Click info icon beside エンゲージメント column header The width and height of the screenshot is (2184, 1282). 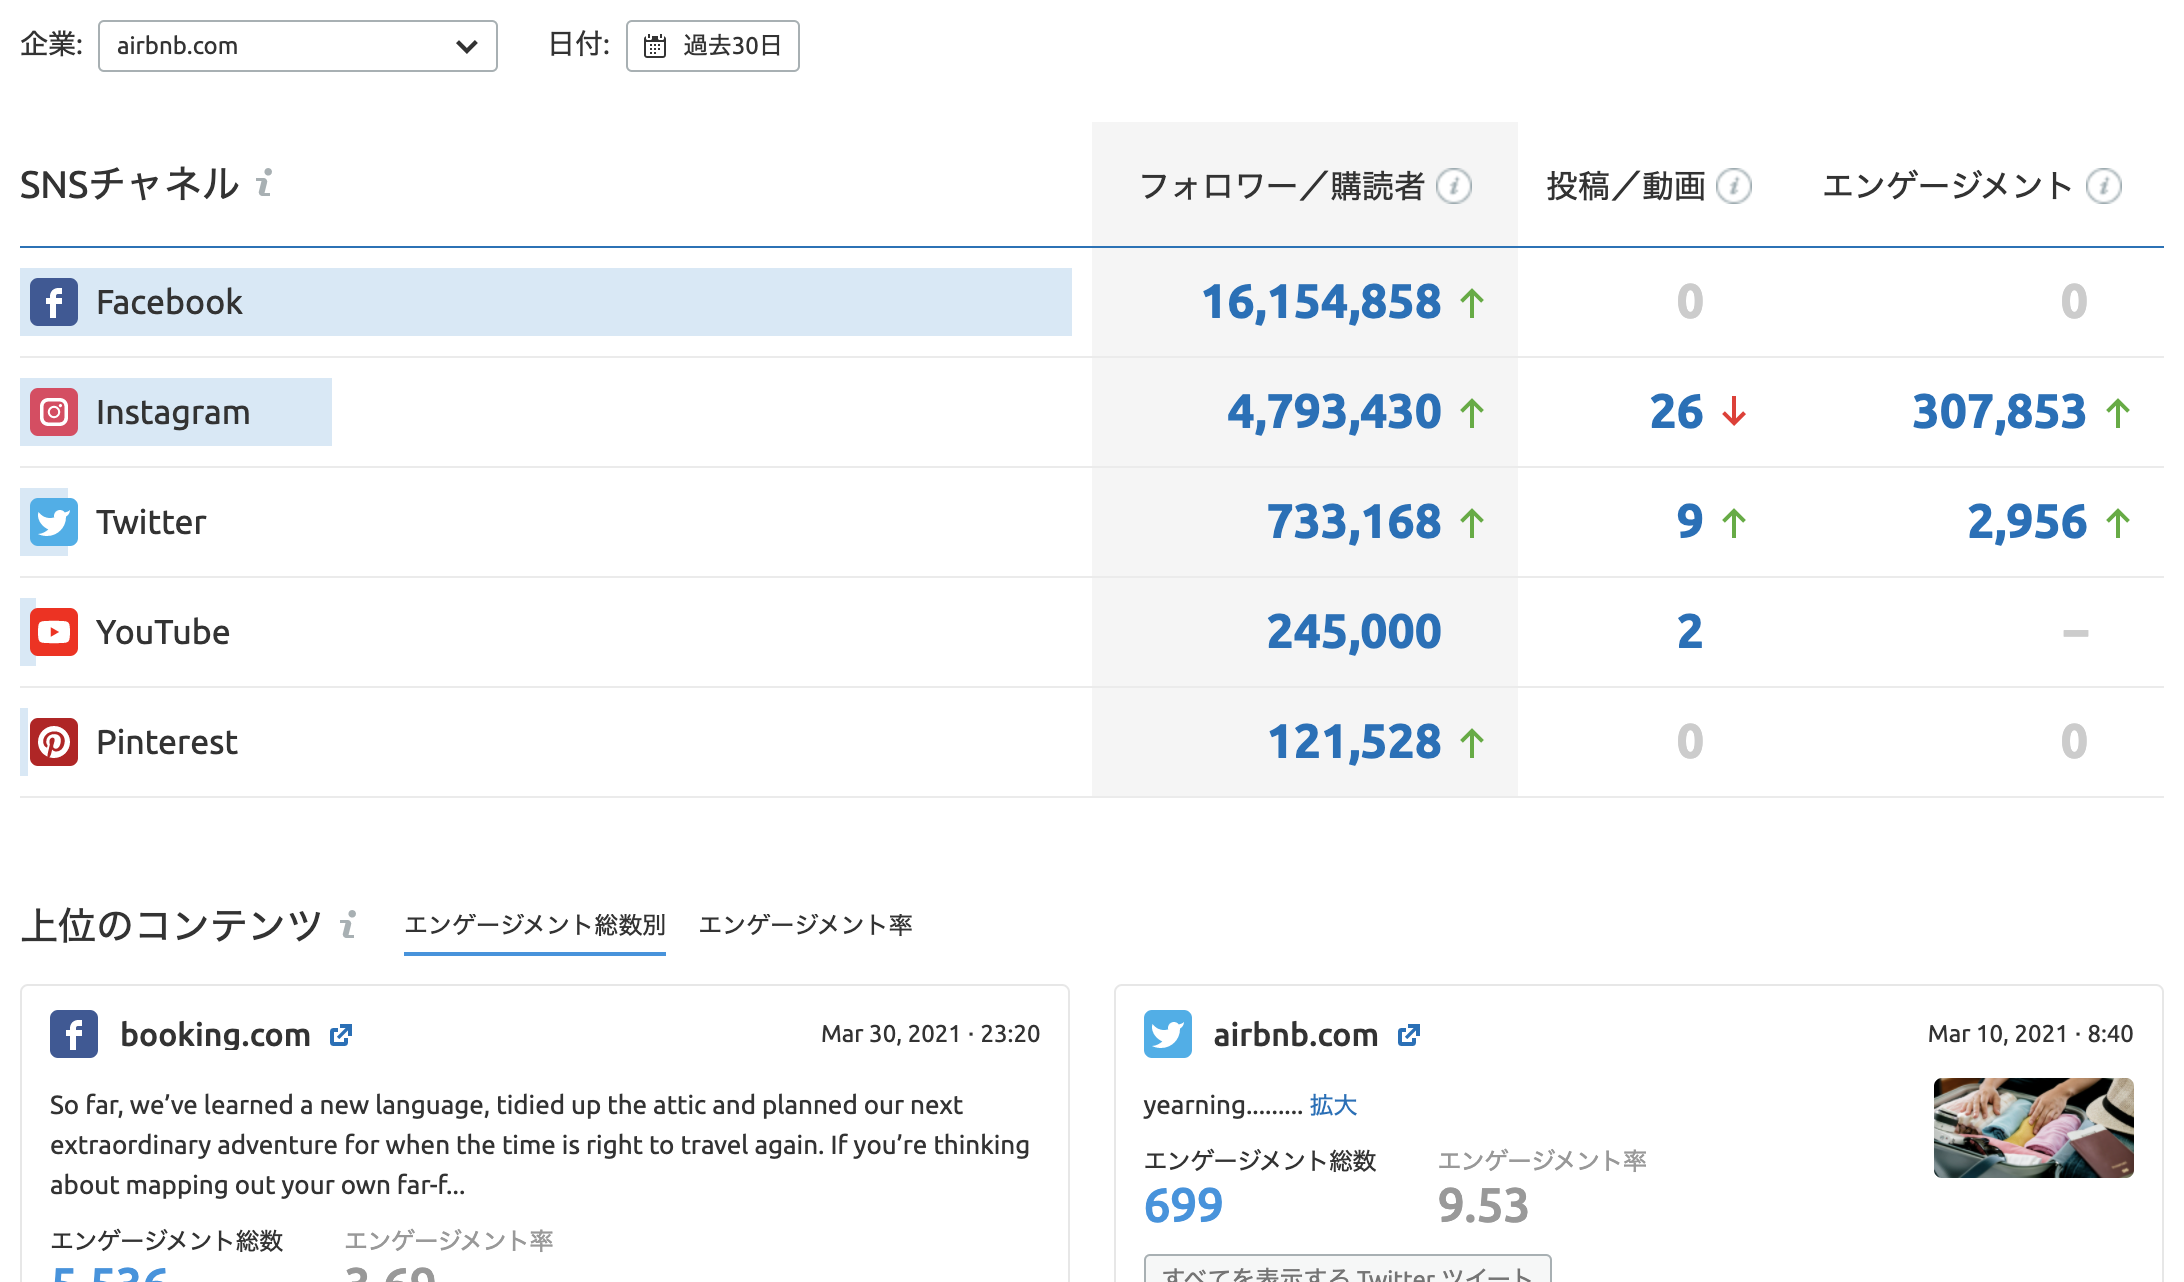pos(2103,186)
